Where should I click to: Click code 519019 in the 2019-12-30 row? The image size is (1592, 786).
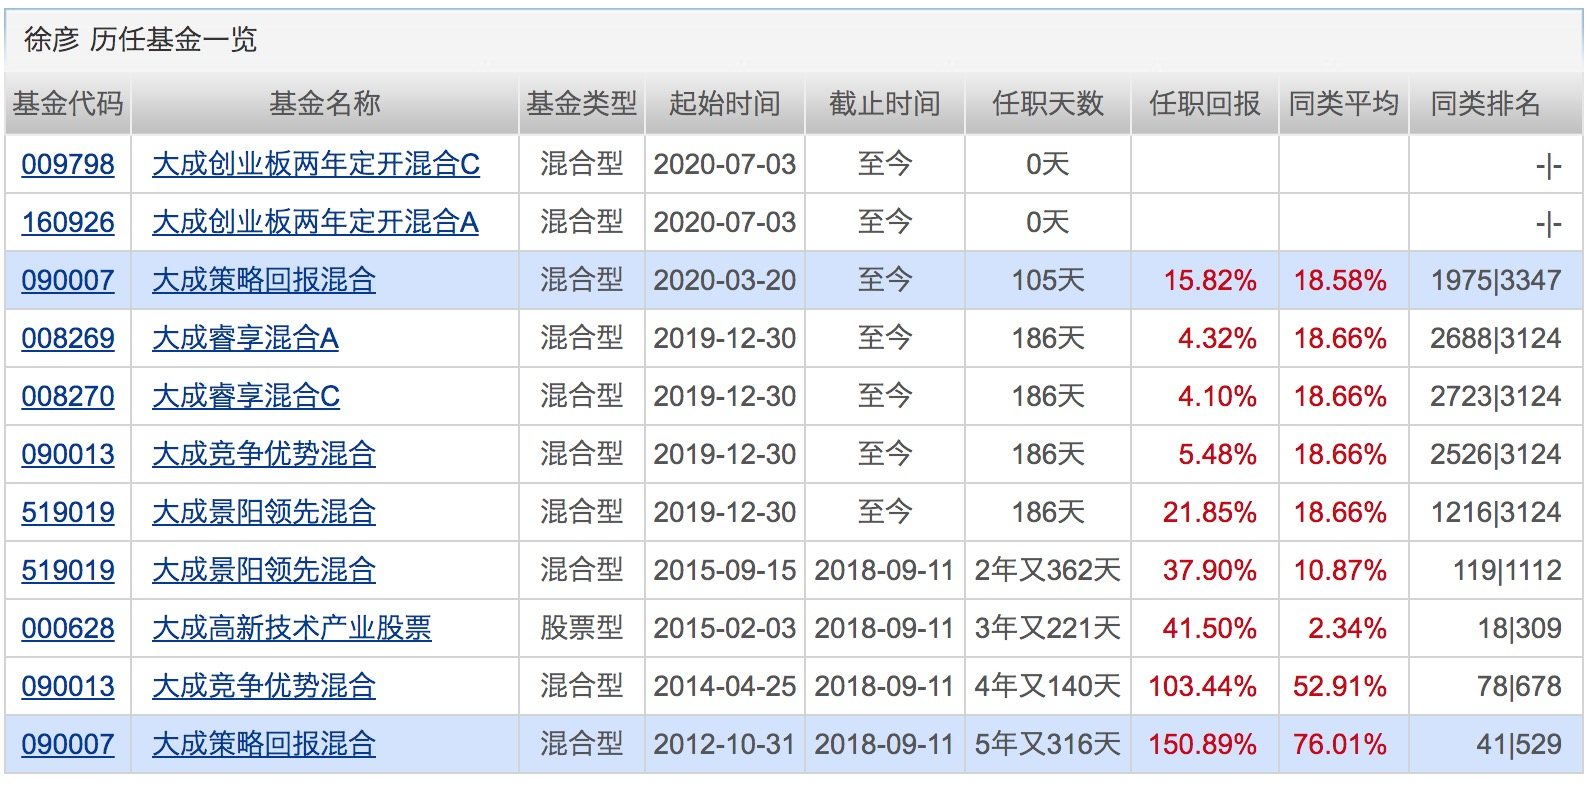coord(68,512)
